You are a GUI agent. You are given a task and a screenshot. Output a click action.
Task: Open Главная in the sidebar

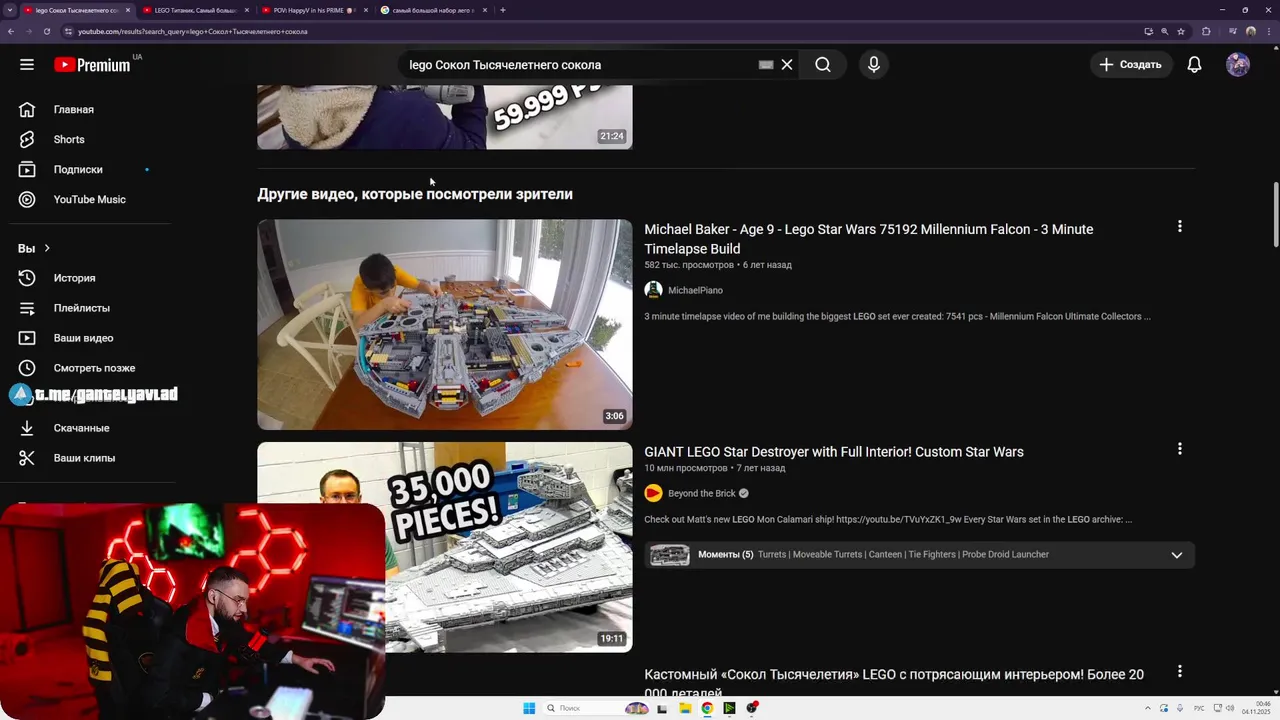point(74,109)
